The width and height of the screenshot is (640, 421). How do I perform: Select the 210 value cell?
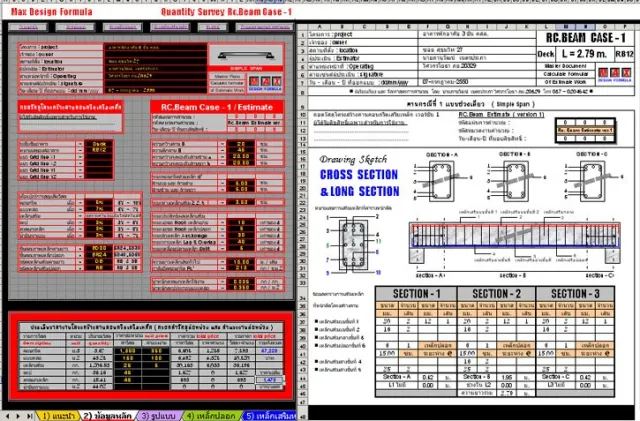(241, 268)
